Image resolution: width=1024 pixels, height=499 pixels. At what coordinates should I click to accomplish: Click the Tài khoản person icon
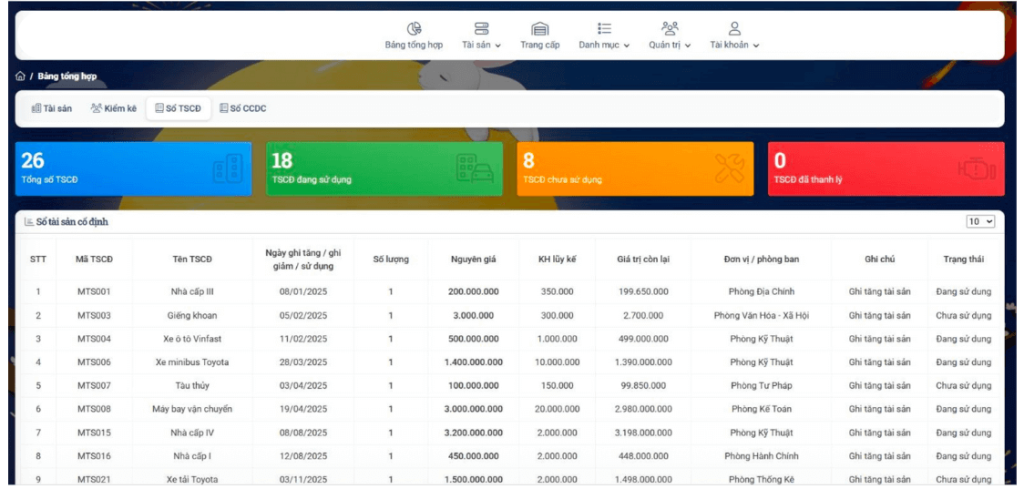pos(735,28)
